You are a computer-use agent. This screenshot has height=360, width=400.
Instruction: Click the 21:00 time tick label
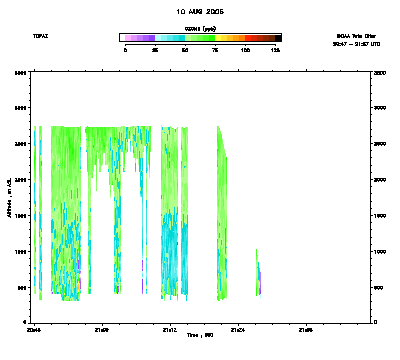[102, 330]
